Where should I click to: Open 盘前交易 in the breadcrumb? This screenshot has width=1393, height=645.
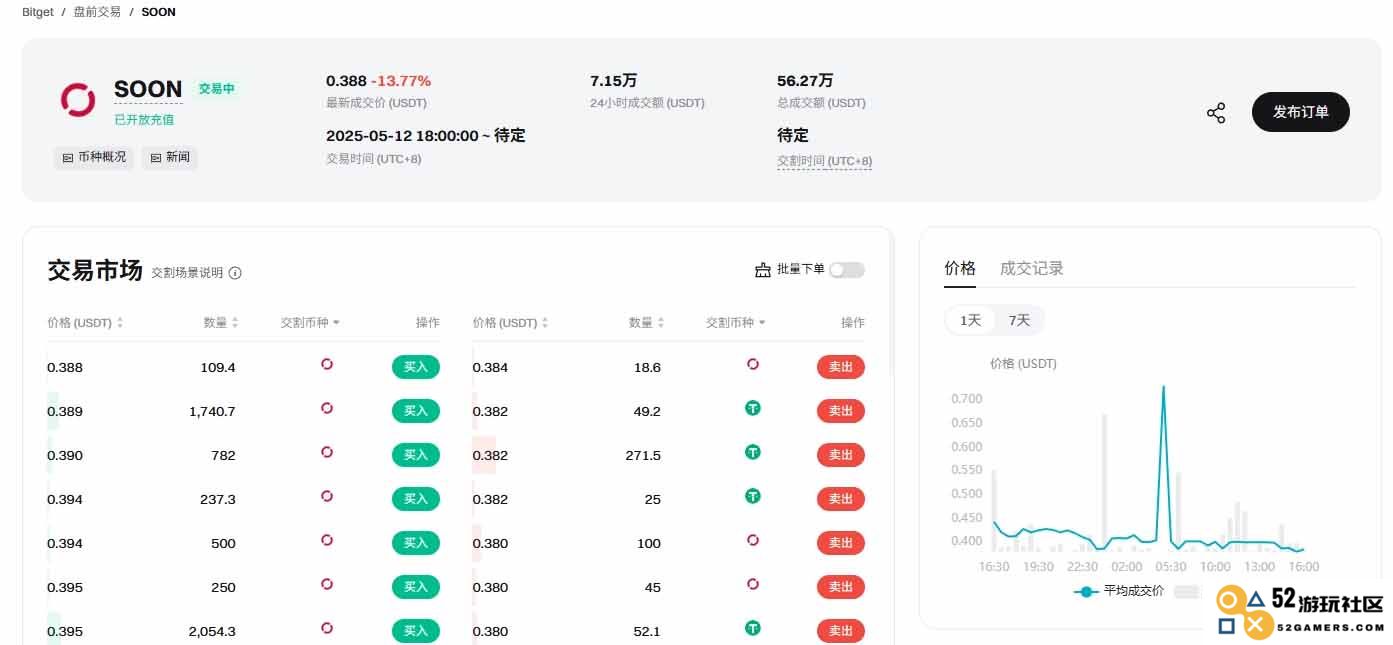[x=97, y=12]
